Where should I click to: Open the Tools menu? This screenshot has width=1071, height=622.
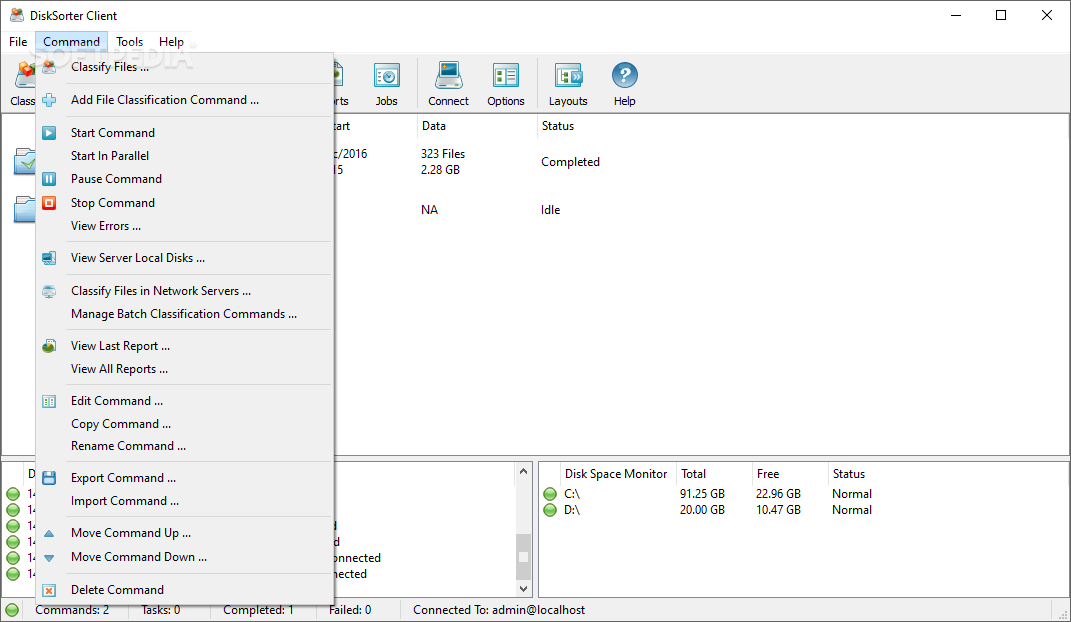pyautogui.click(x=129, y=42)
